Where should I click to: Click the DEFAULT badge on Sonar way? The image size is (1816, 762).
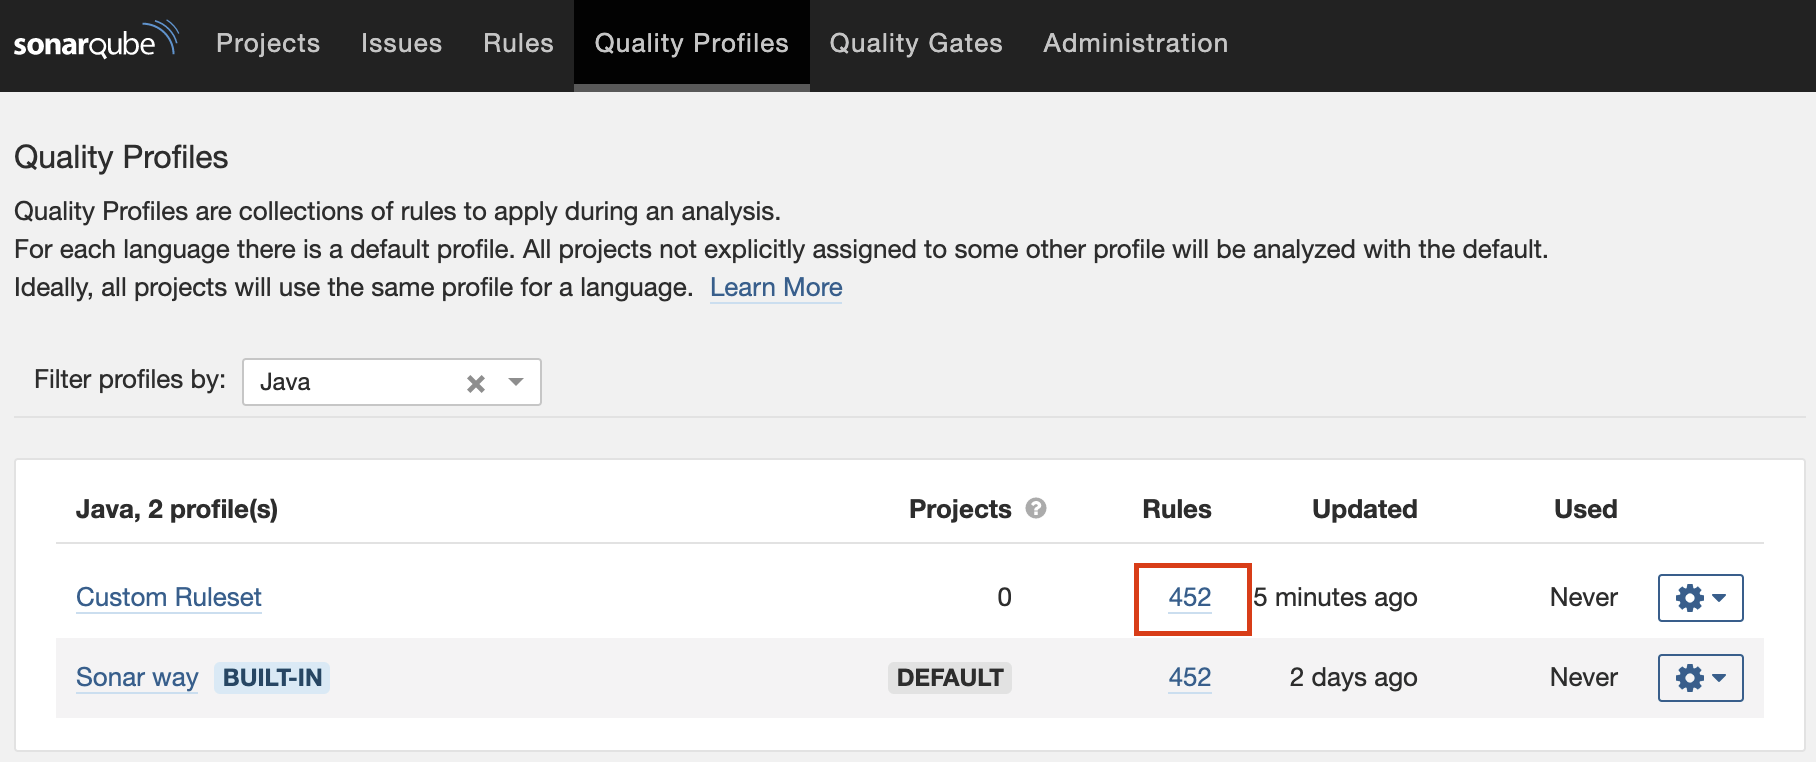pyautogui.click(x=949, y=678)
